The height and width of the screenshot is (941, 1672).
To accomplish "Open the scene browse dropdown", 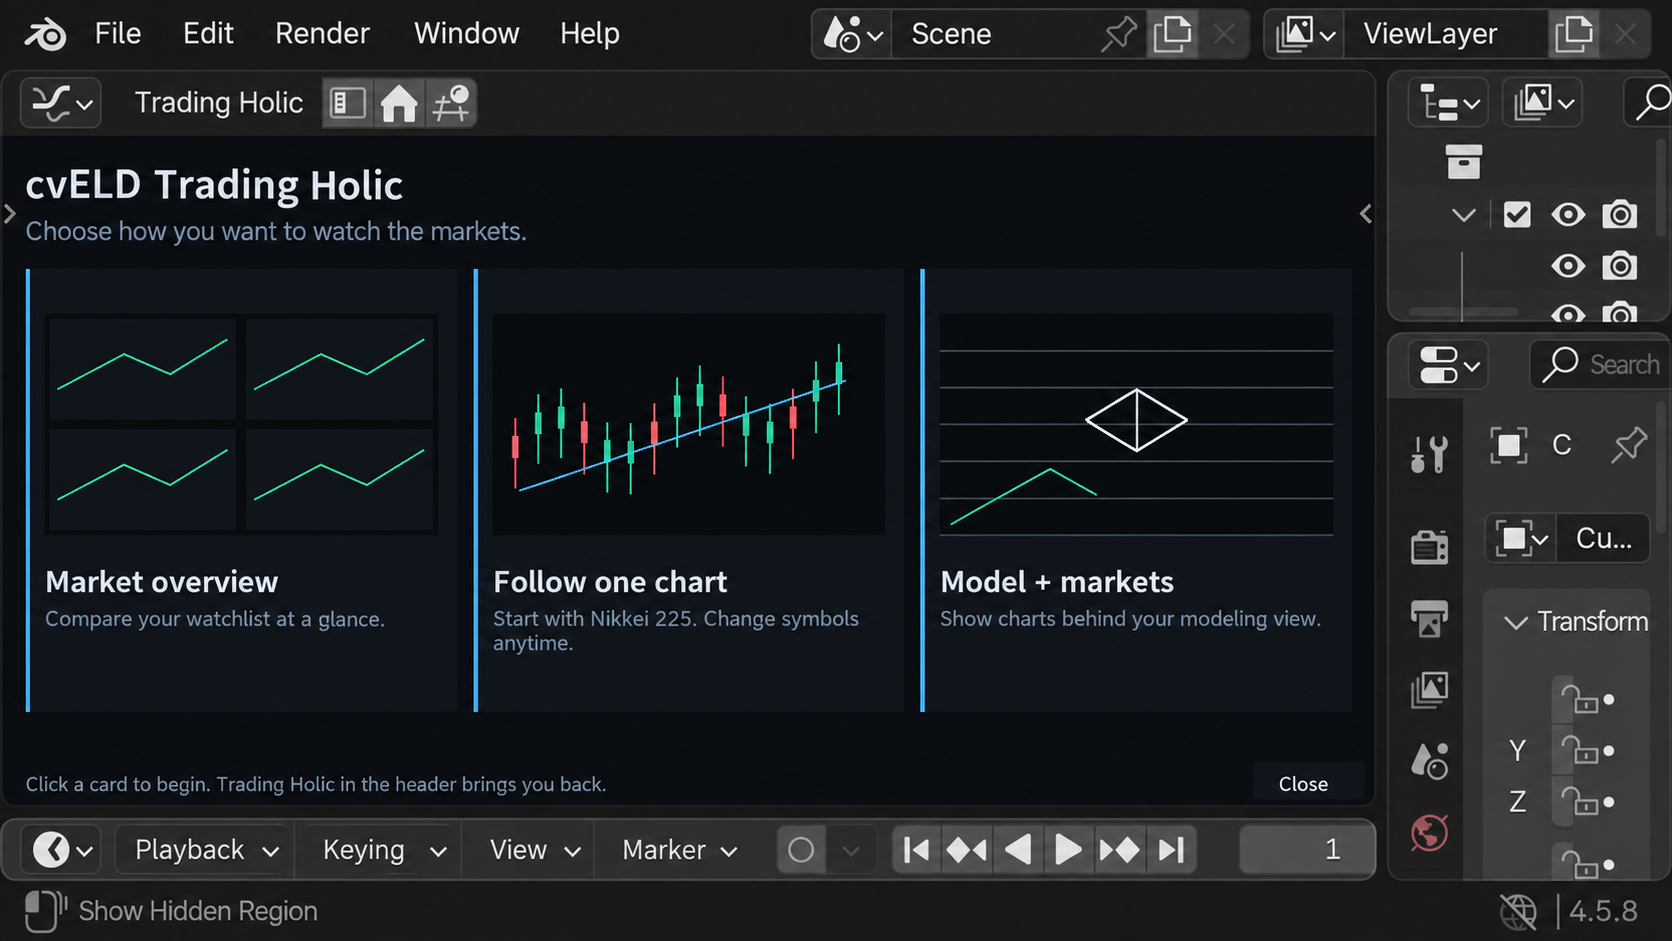I will coord(852,34).
